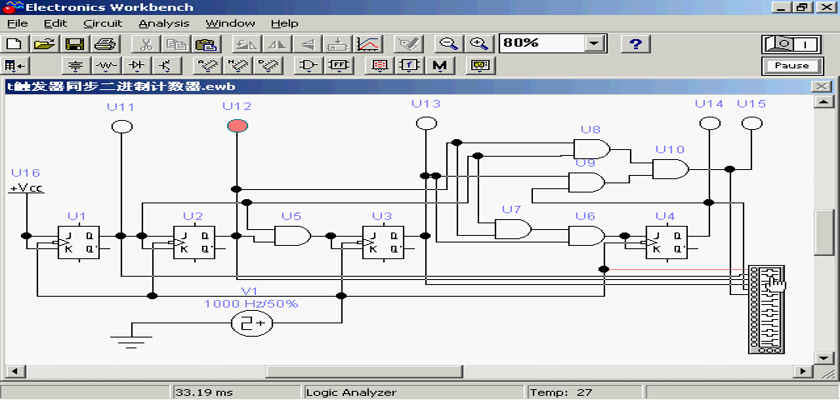Select the U10 AND gate
The width and height of the screenshot is (840, 400).
point(670,169)
